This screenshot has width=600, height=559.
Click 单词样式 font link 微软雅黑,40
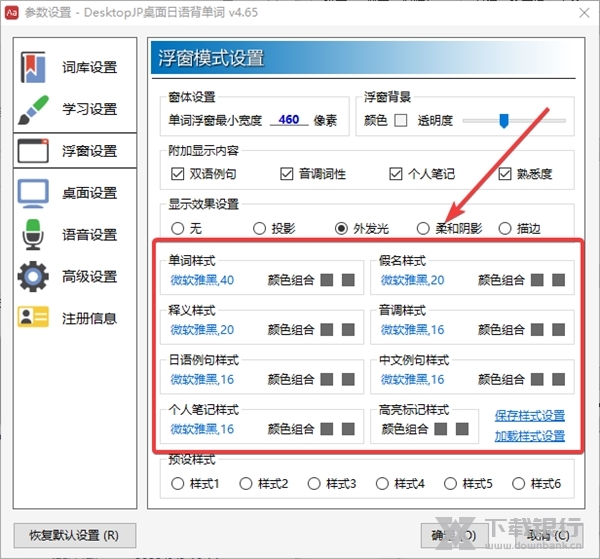(202, 280)
